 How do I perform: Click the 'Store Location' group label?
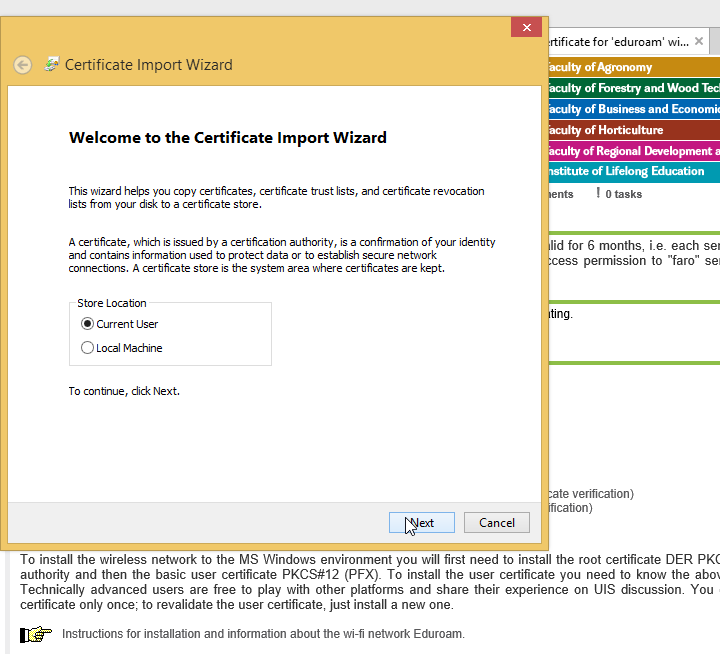(112, 303)
